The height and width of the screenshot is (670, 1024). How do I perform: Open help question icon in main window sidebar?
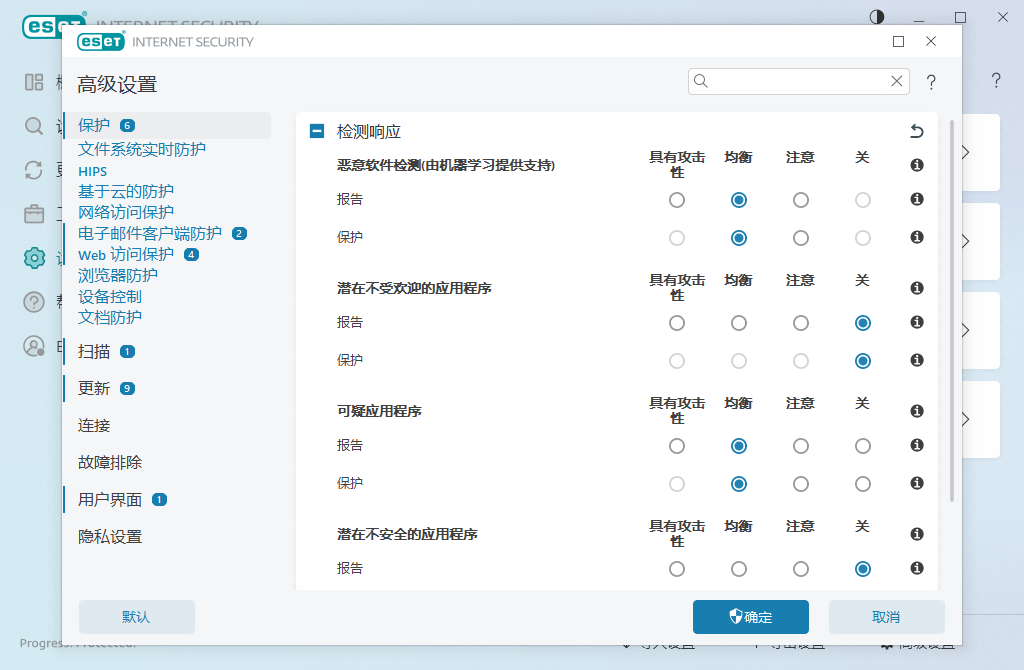(x=34, y=302)
